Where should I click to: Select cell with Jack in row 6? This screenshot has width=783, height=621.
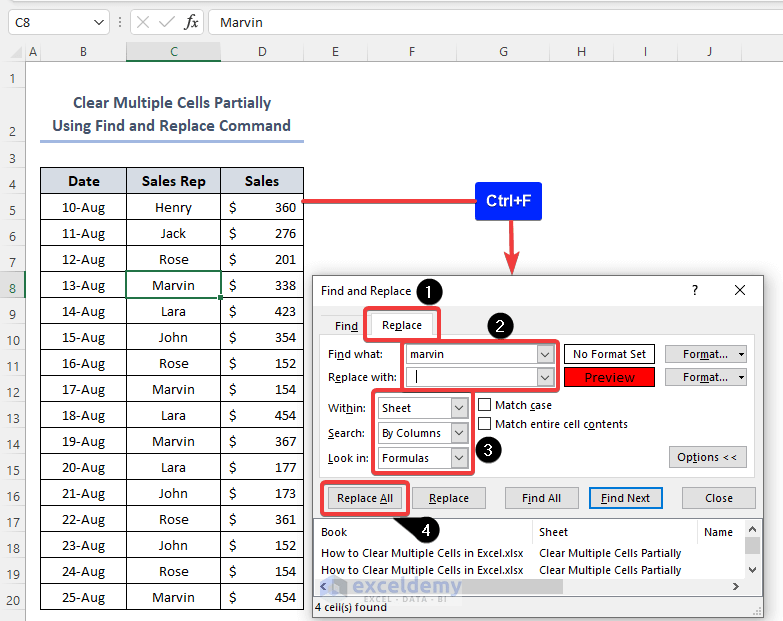(x=173, y=233)
